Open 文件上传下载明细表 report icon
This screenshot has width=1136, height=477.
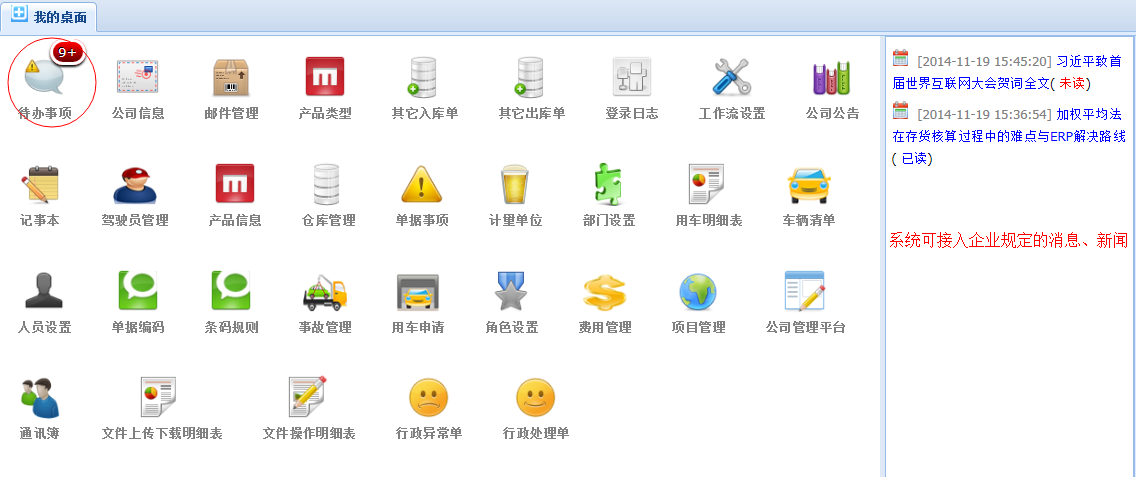[160, 398]
